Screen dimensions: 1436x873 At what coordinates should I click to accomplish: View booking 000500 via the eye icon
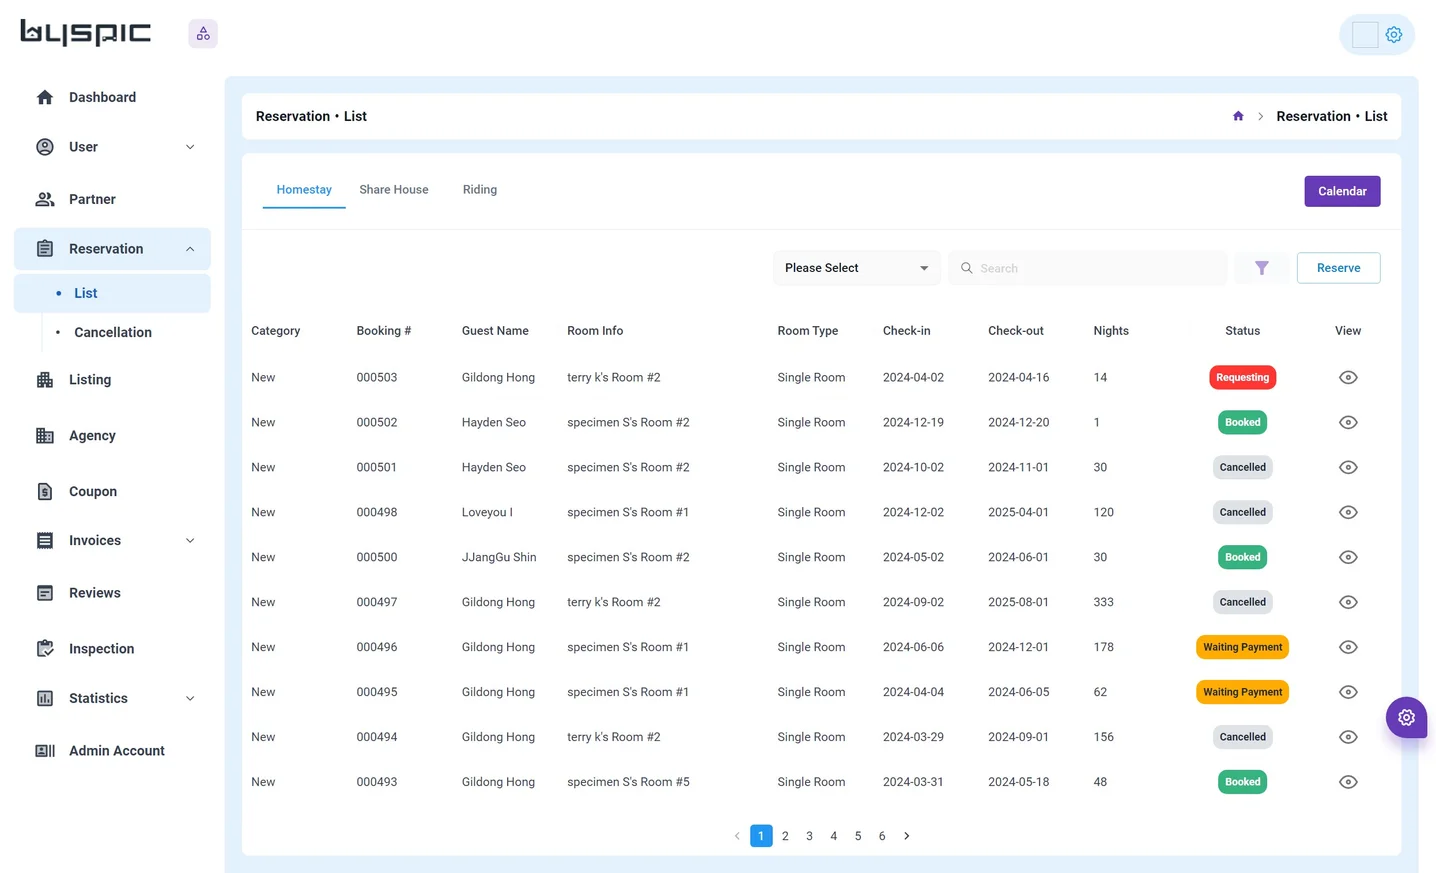pyautogui.click(x=1348, y=557)
